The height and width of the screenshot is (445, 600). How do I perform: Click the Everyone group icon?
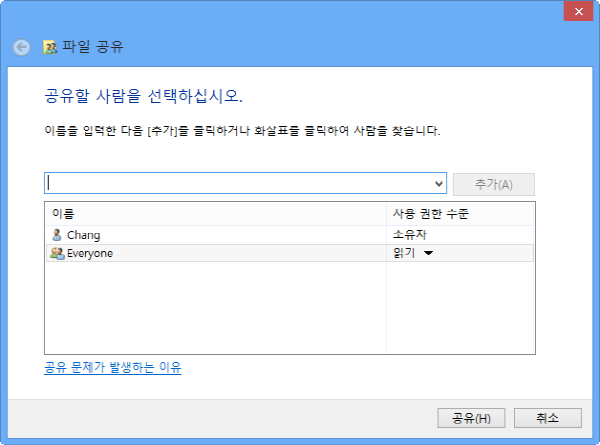(x=57, y=253)
